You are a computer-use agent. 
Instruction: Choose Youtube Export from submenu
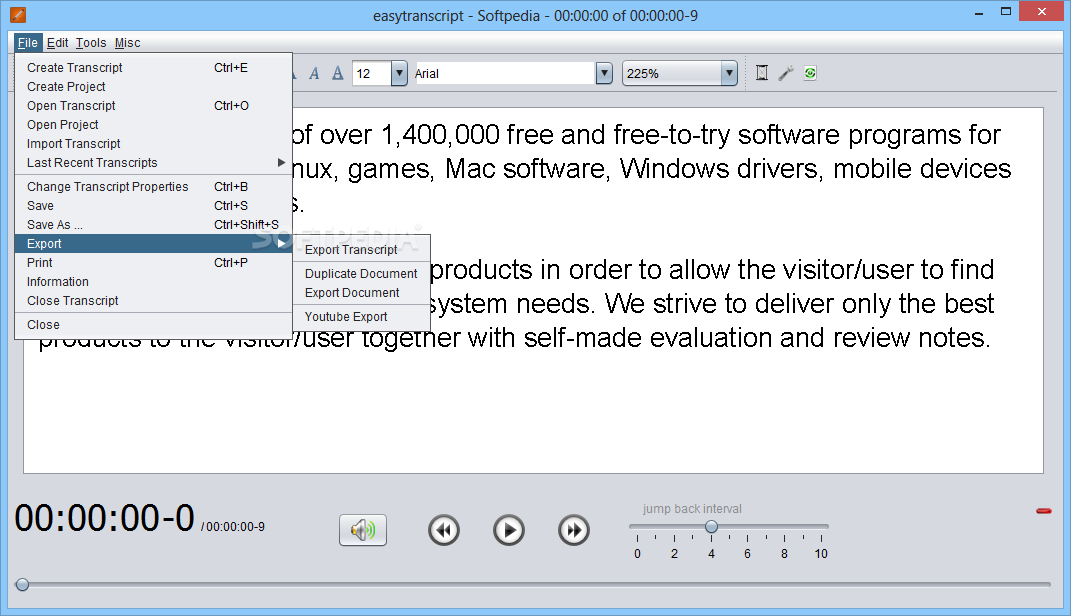(361, 317)
